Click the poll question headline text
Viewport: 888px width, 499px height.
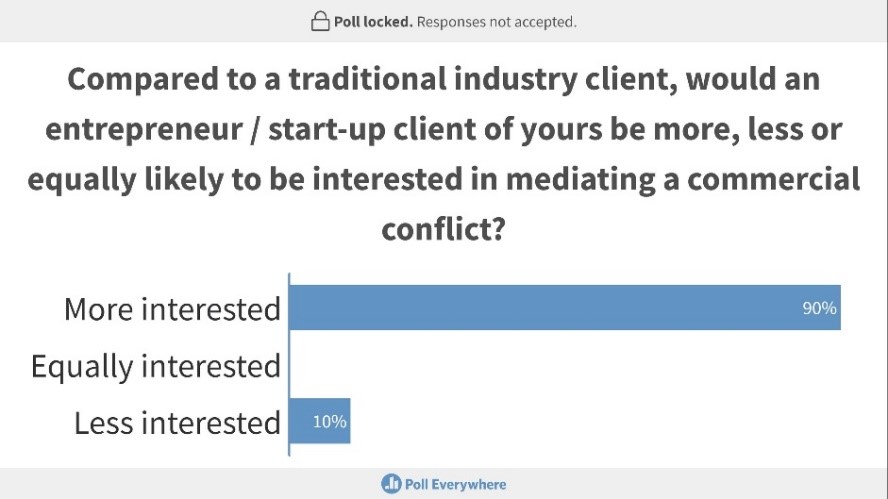(444, 154)
